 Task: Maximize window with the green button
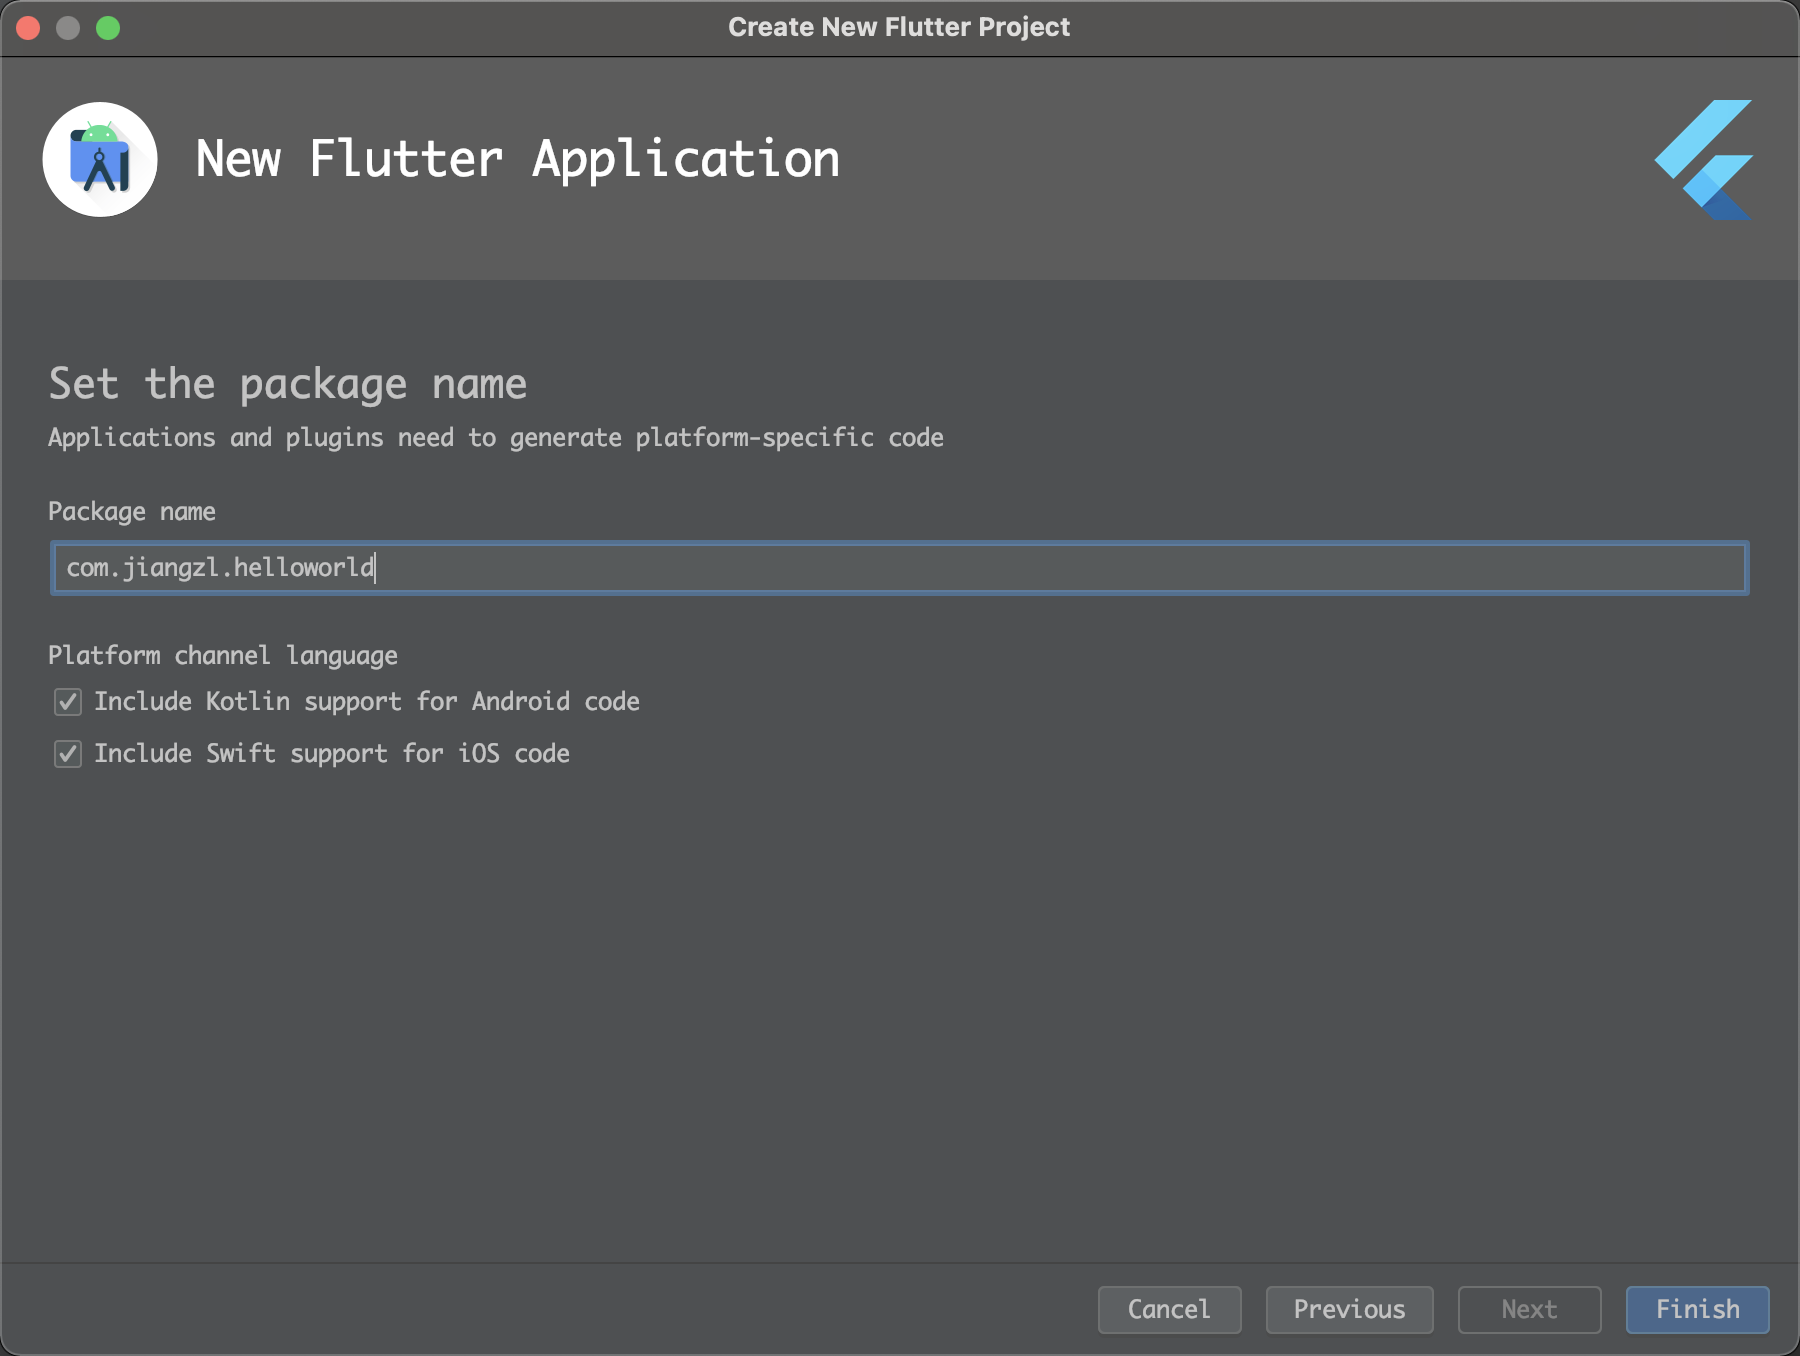pyautogui.click(x=108, y=28)
